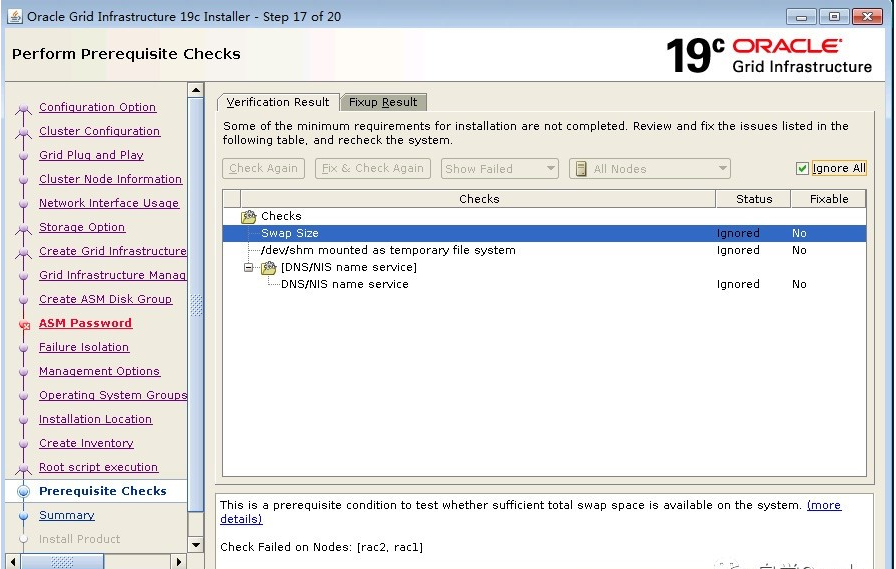This screenshot has height=569, width=896.
Task: Click the sidebar vertical scrollbar
Action: coord(196,300)
